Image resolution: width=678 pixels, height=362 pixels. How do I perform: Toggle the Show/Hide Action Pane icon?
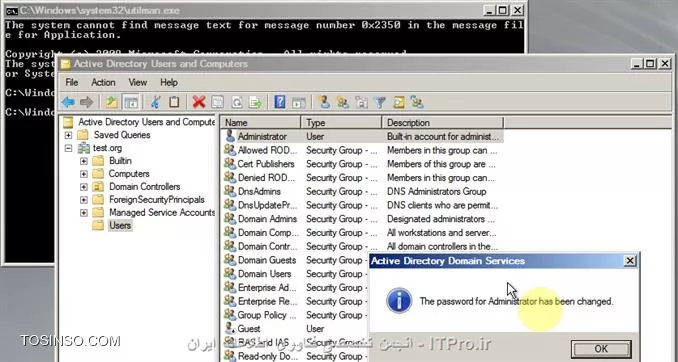[x=299, y=103]
